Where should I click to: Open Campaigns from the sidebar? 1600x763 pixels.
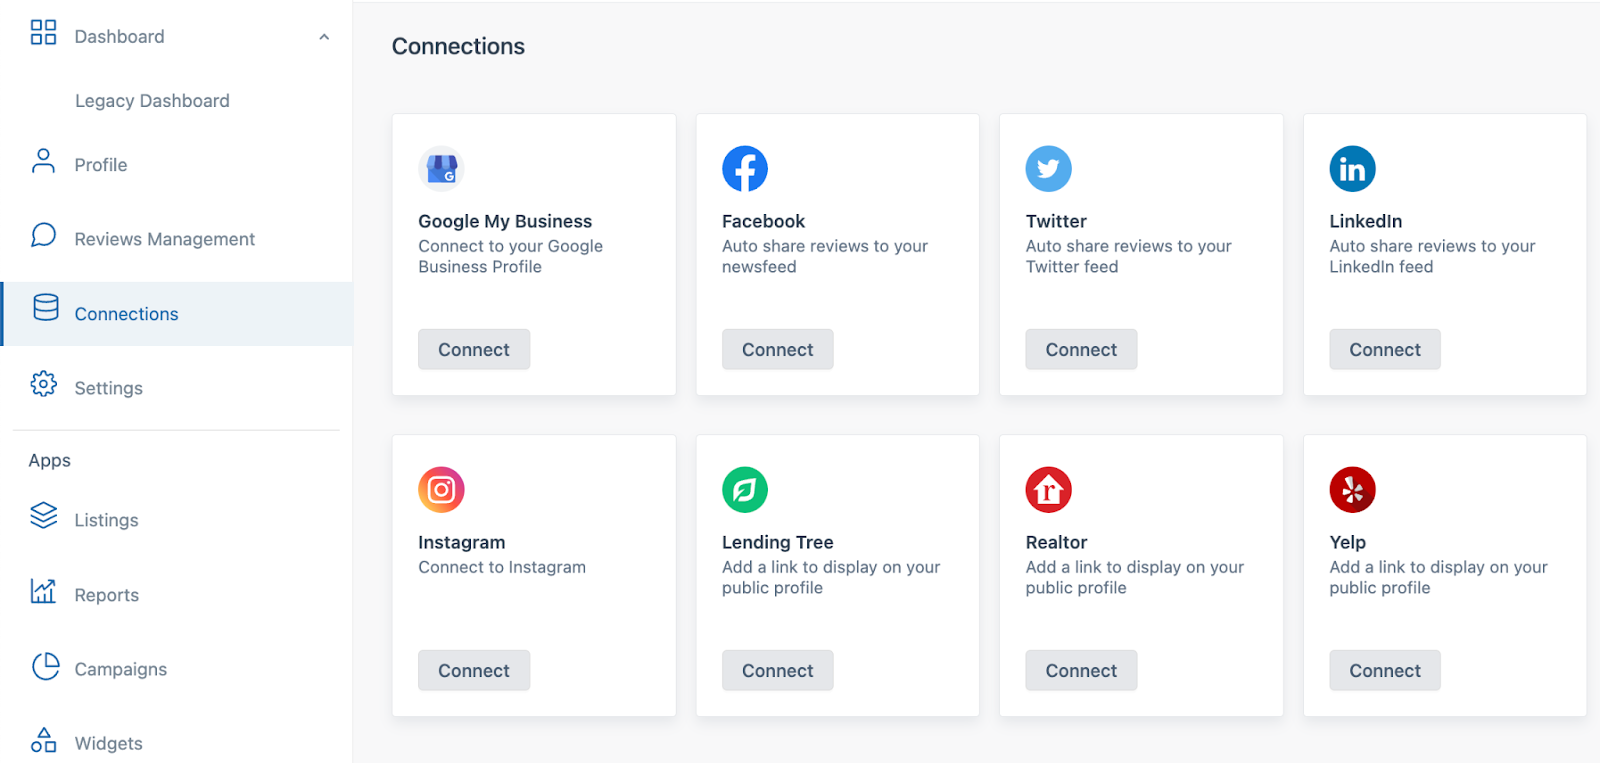pos(120,669)
